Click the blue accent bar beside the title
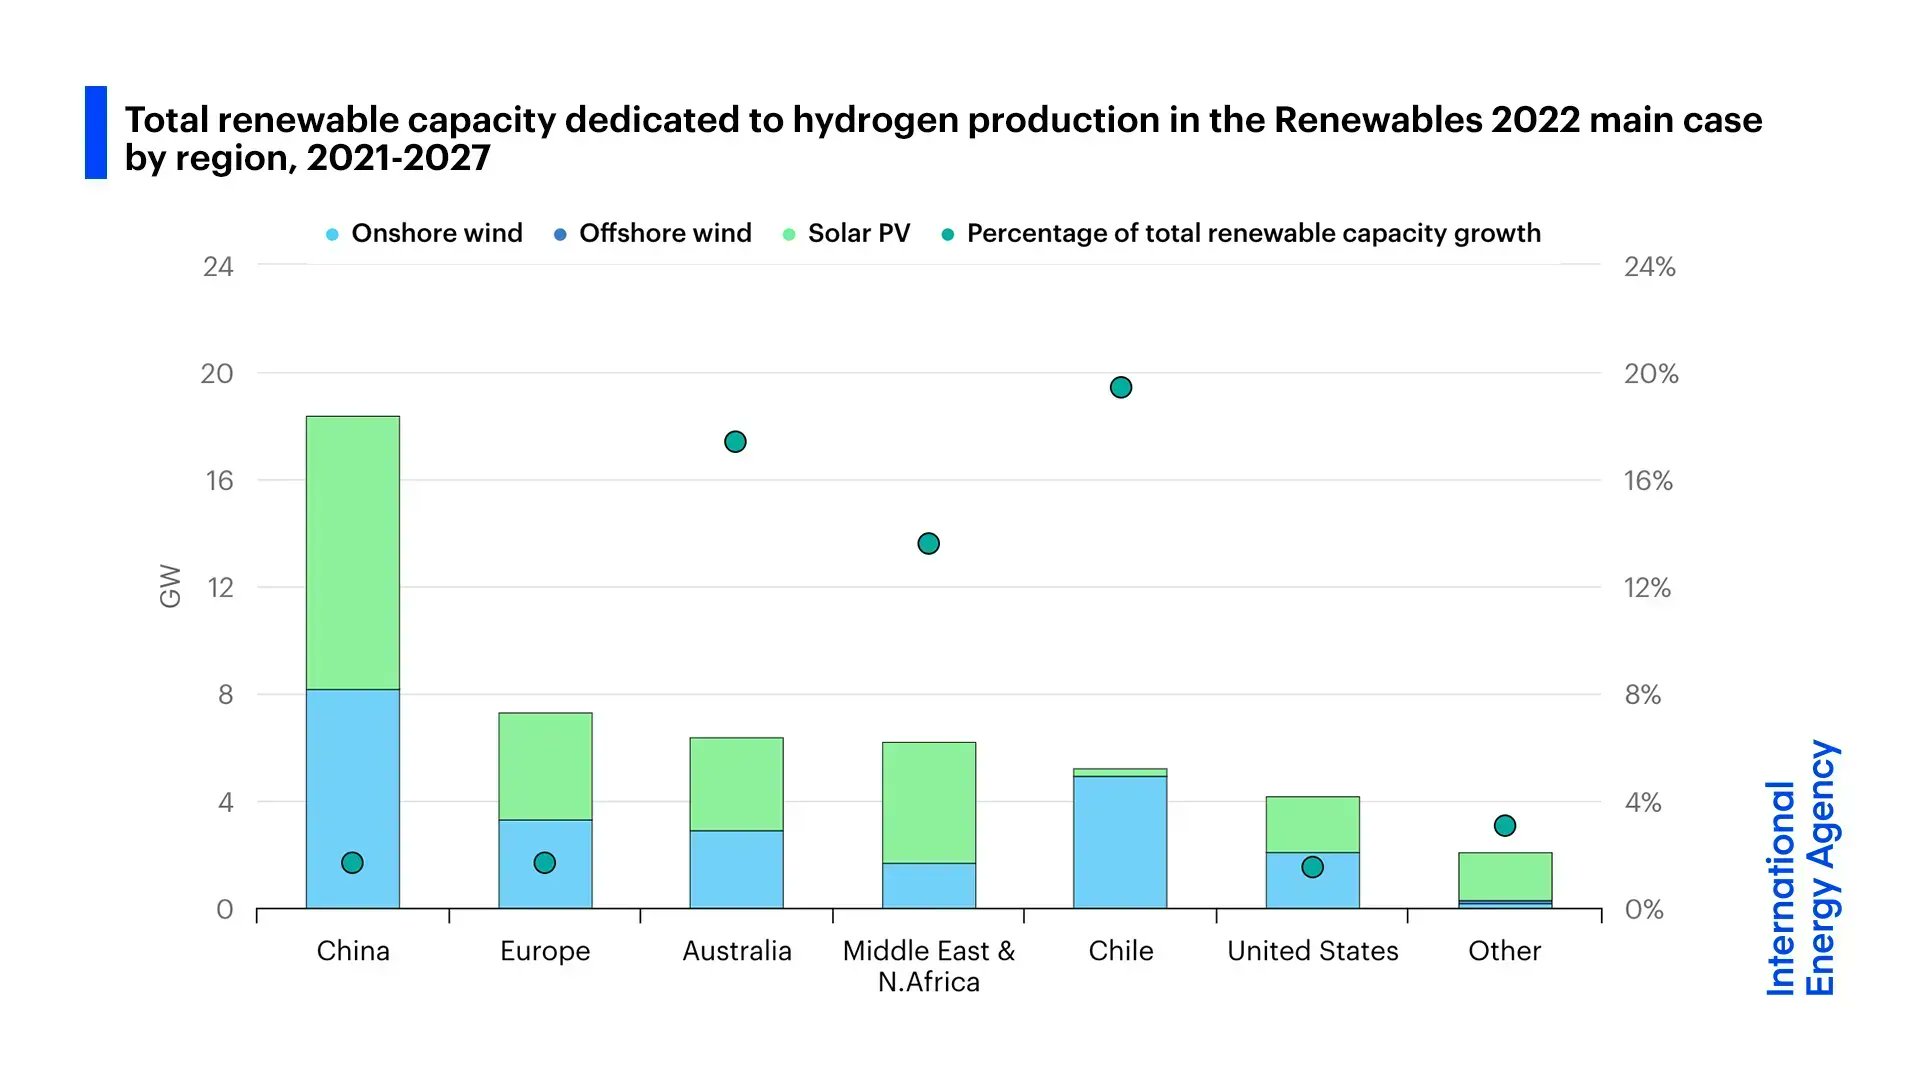The width and height of the screenshot is (1920, 1080). [95, 135]
